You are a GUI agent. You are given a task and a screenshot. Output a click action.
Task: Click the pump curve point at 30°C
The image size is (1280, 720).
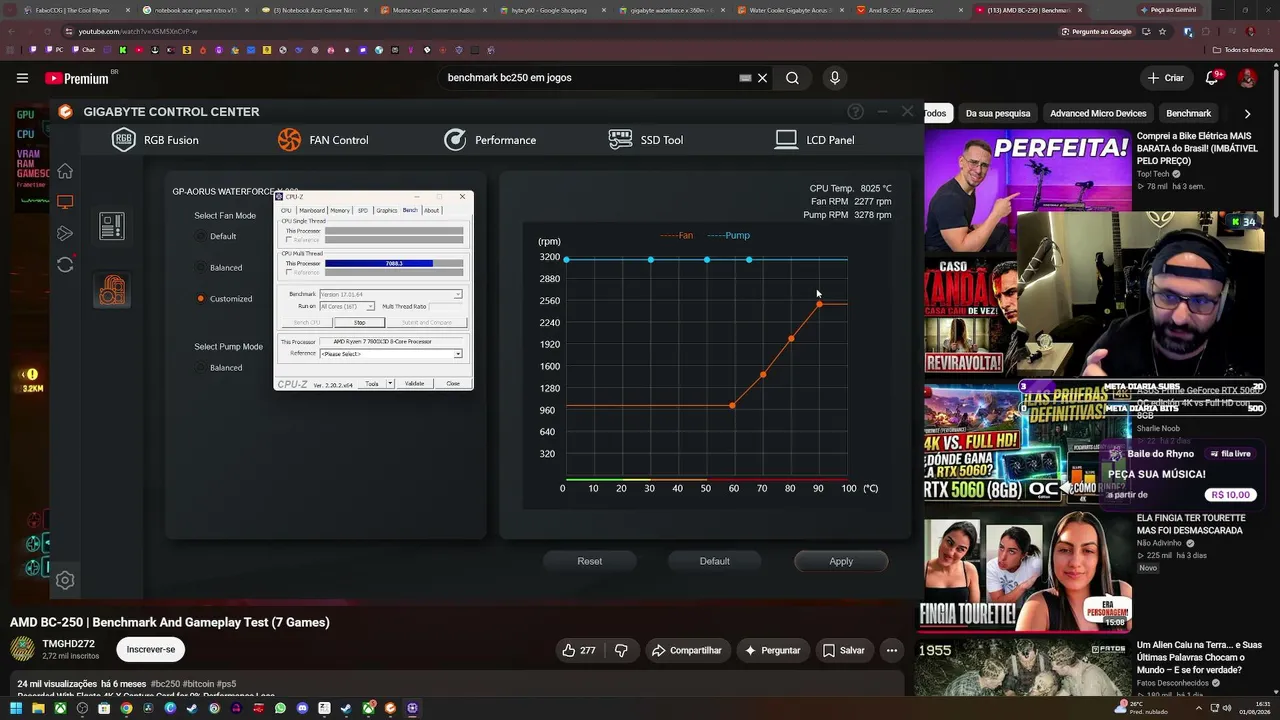(651, 260)
